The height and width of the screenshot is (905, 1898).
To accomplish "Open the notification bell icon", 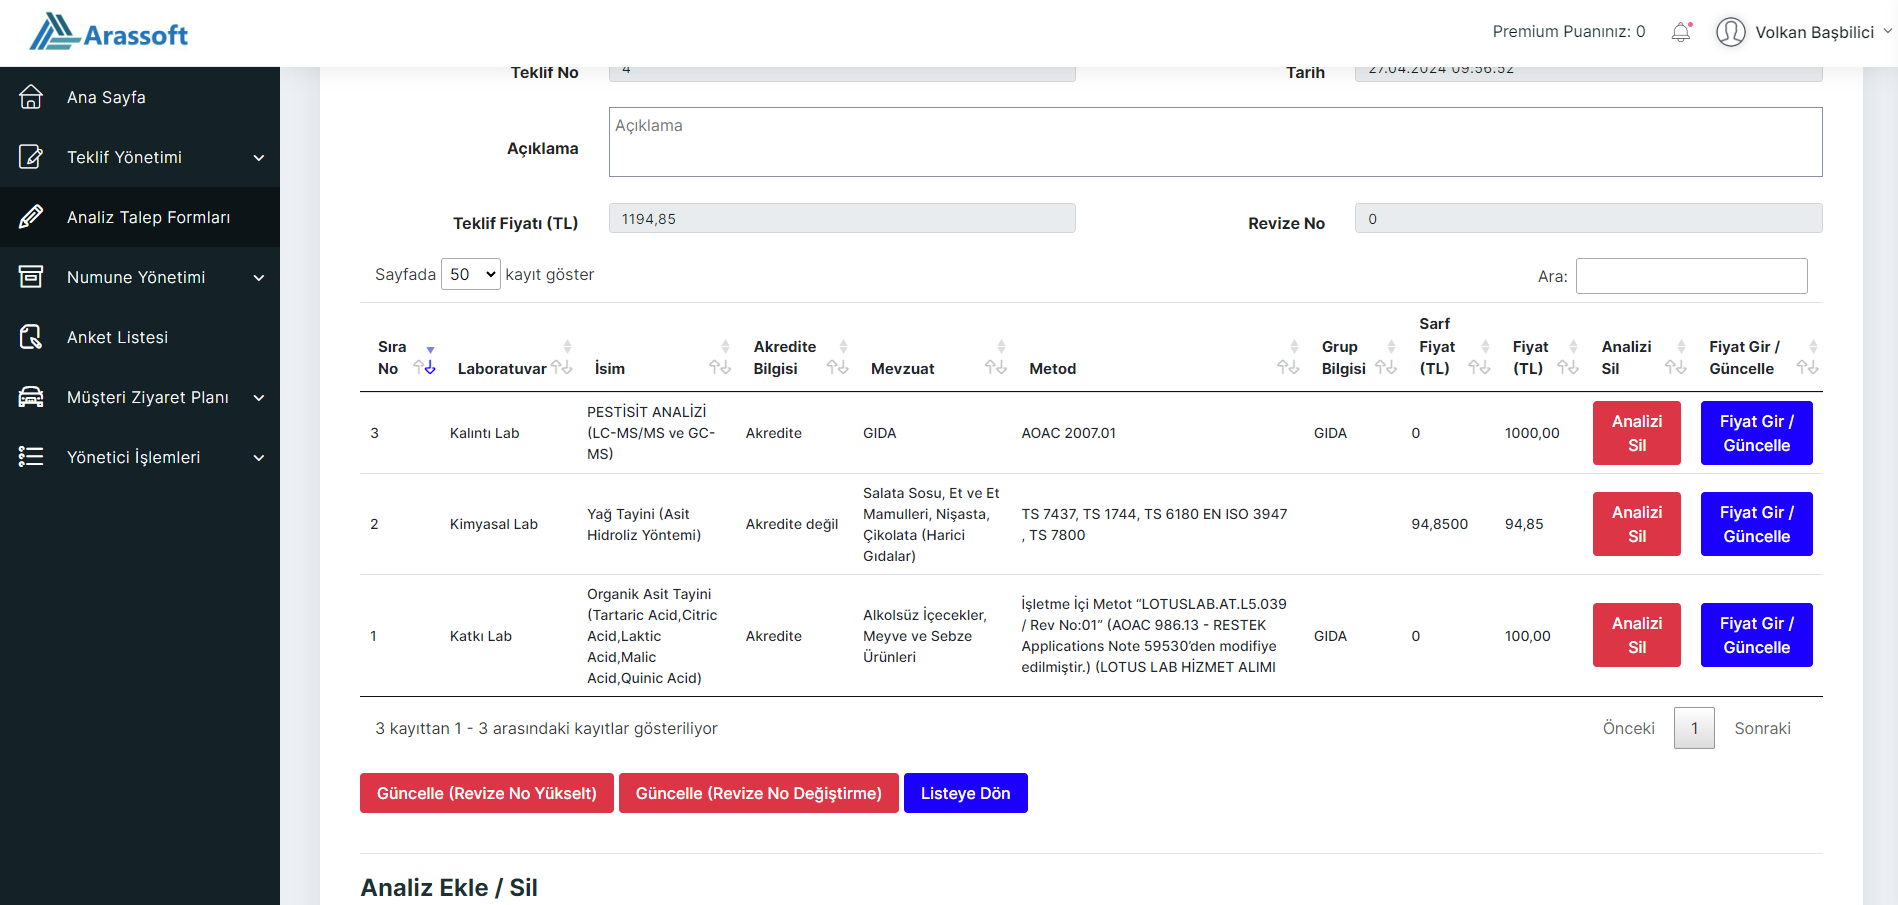I will coord(1681,32).
